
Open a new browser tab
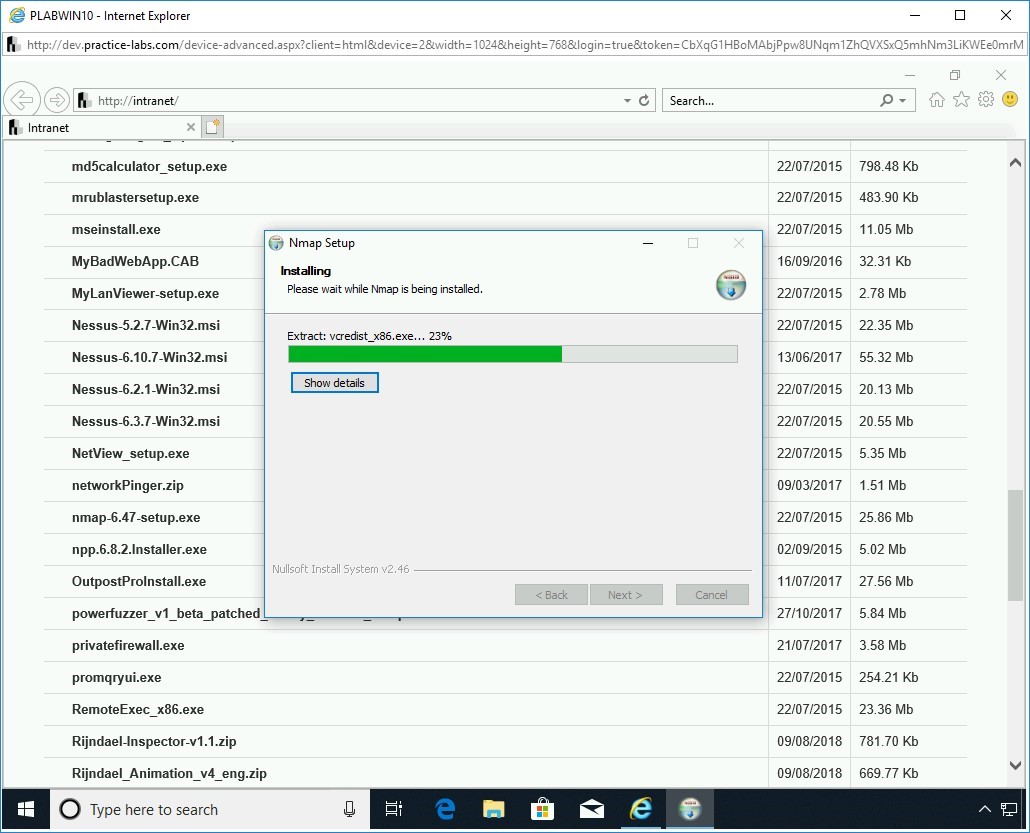(212, 127)
